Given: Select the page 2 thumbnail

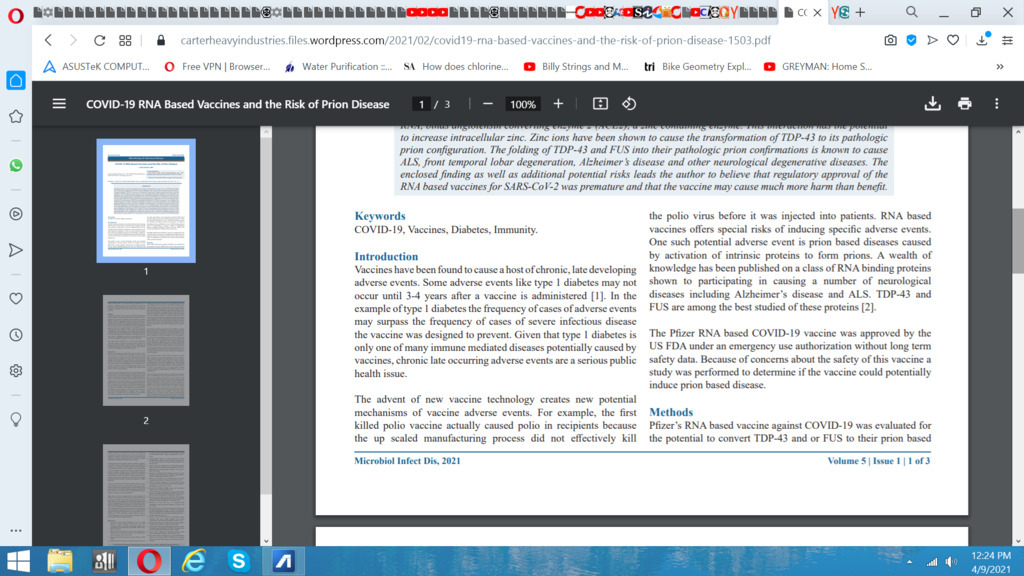Looking at the screenshot, I should pyautogui.click(x=146, y=350).
